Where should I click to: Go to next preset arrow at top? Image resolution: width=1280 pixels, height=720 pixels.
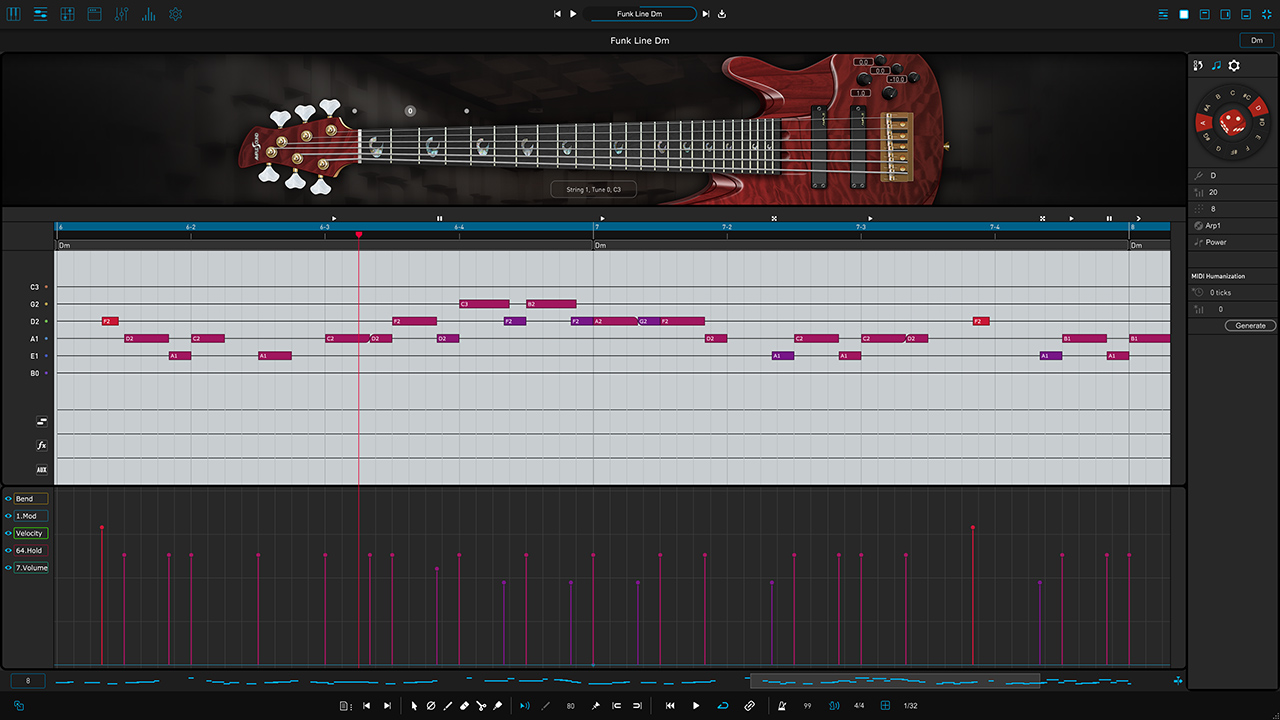[706, 14]
